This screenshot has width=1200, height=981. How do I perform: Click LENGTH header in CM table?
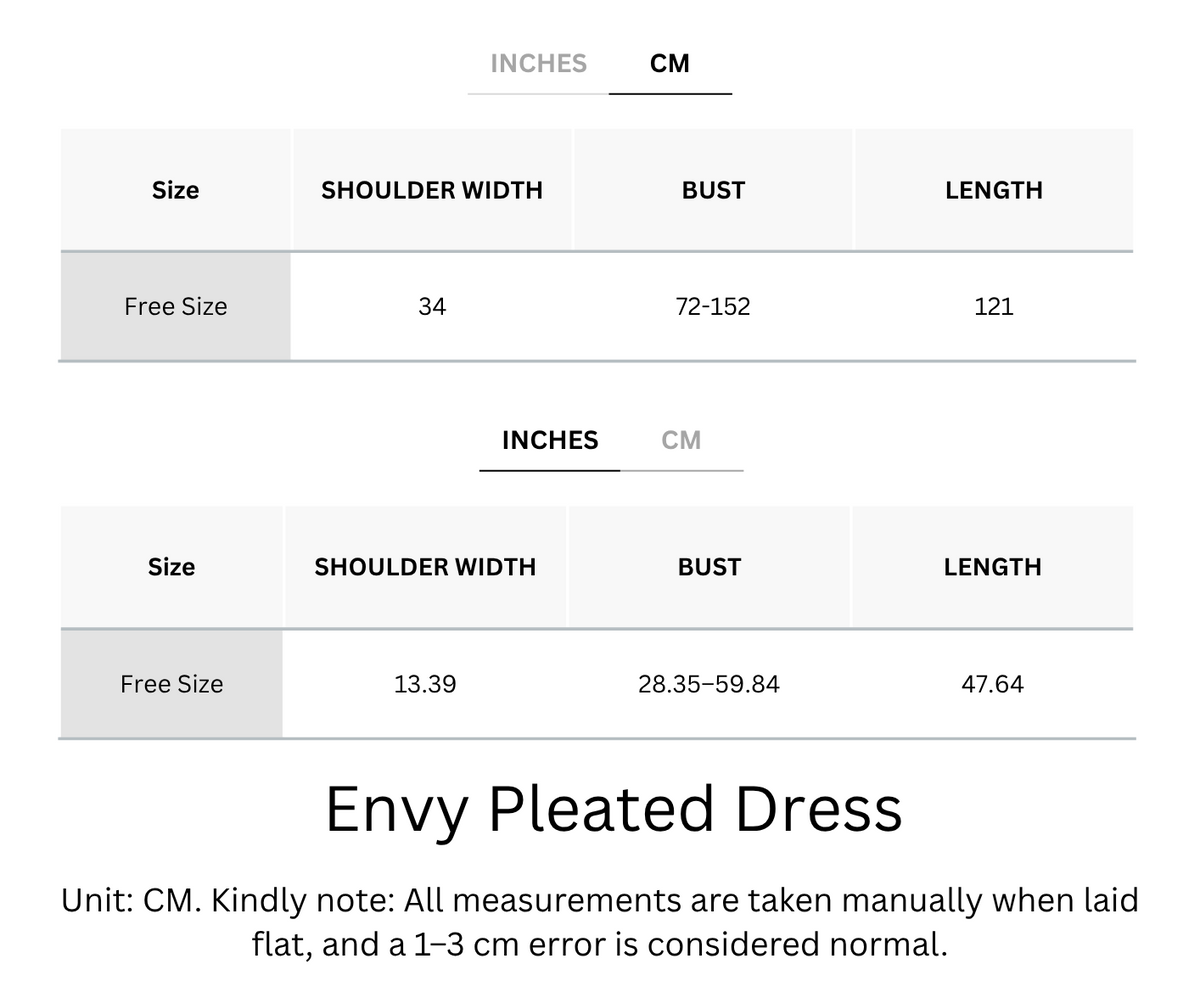(x=994, y=190)
